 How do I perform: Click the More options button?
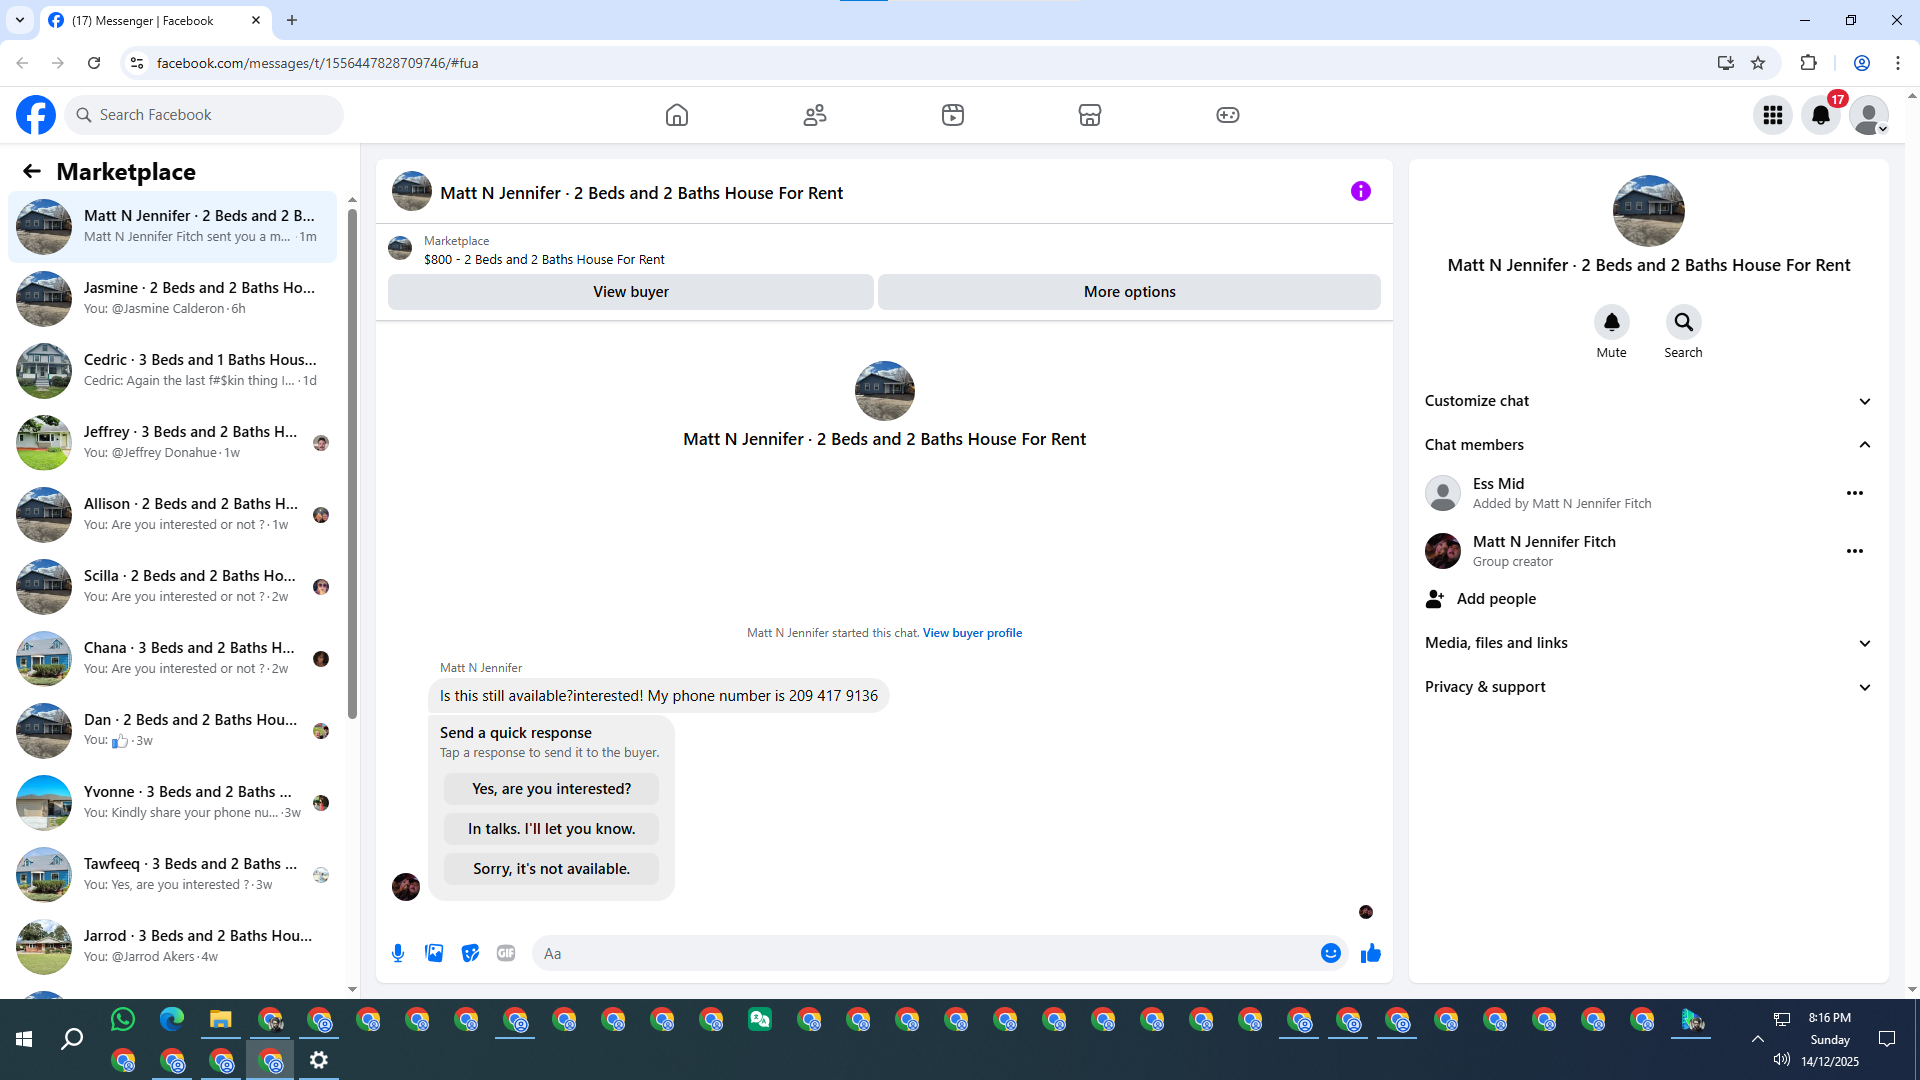point(1130,292)
